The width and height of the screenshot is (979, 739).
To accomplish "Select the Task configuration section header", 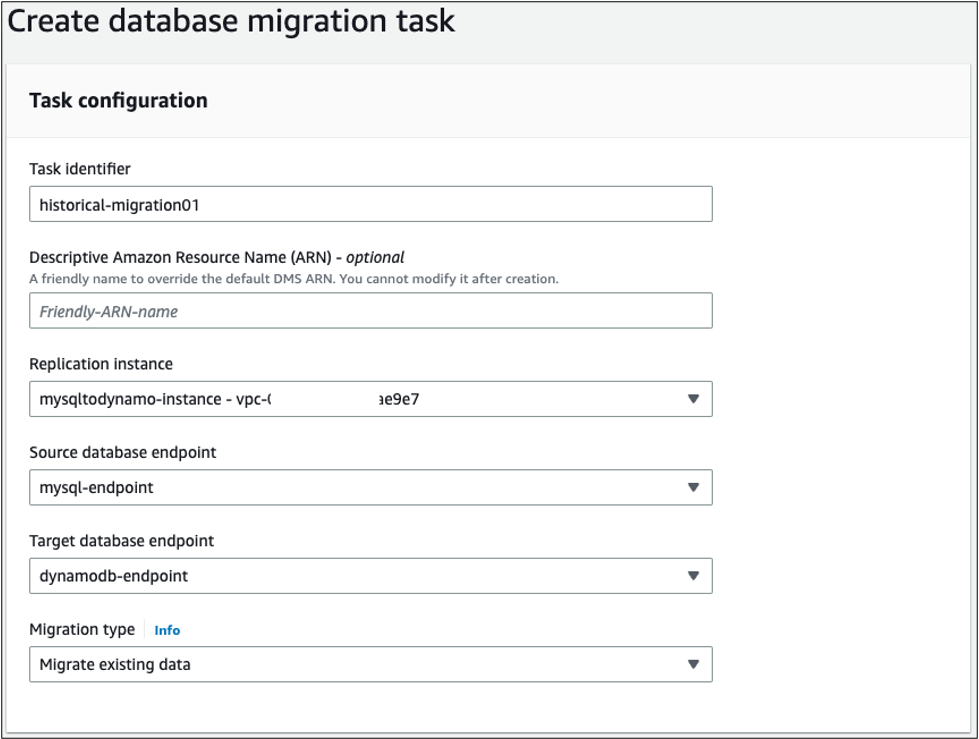I will pyautogui.click(x=118, y=100).
